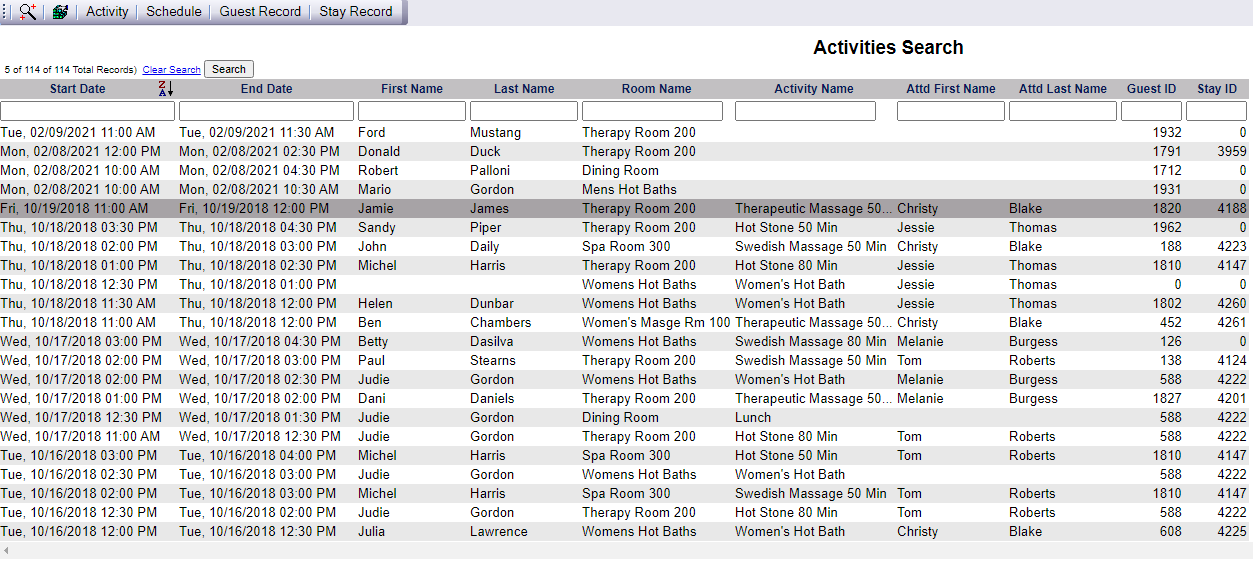Select last name Mustang in table
This screenshot has width=1253, height=561.
(x=497, y=132)
